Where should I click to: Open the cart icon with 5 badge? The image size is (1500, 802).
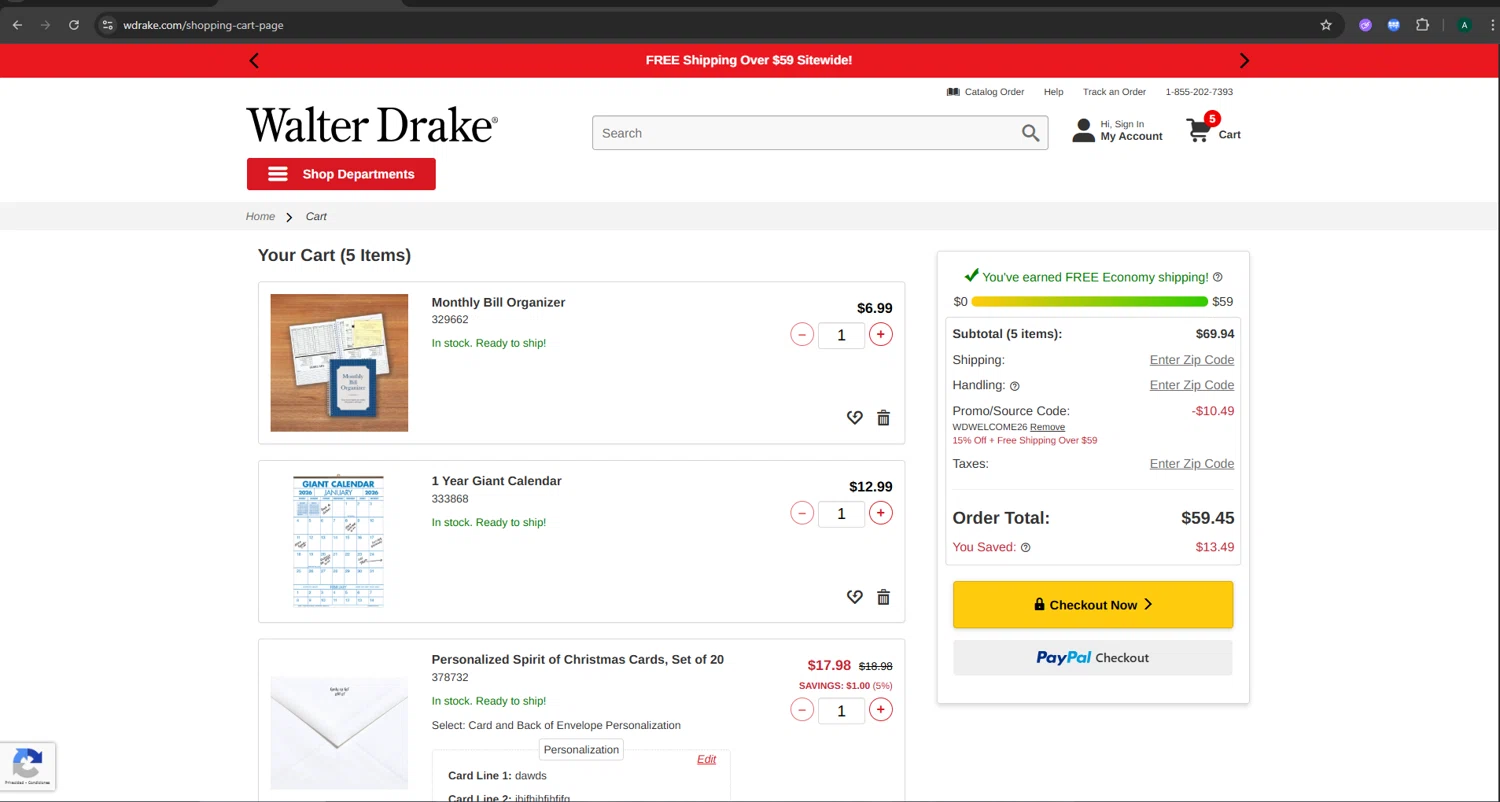click(1200, 130)
